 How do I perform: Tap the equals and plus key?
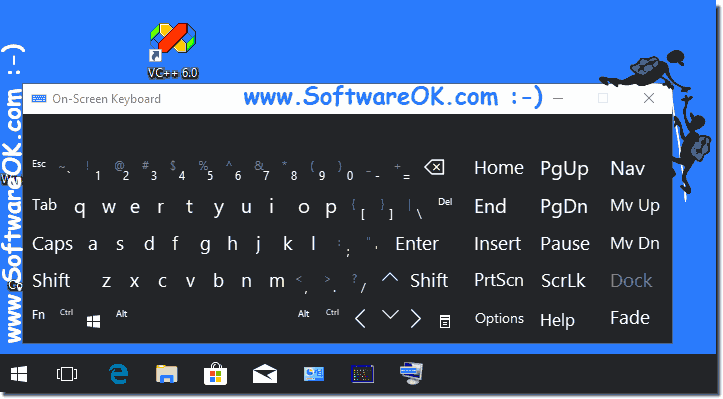click(402, 171)
